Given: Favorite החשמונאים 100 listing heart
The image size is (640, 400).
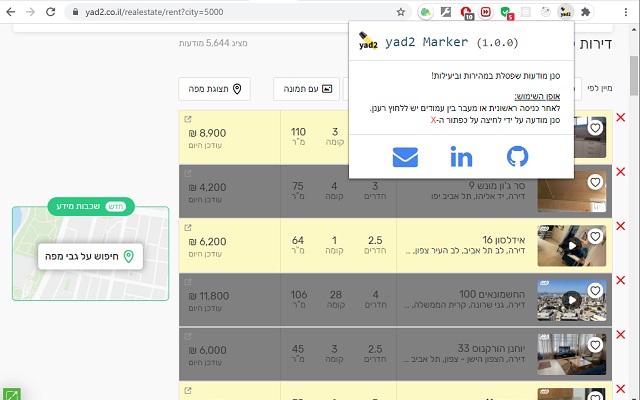Looking at the screenshot, I should [595, 291].
